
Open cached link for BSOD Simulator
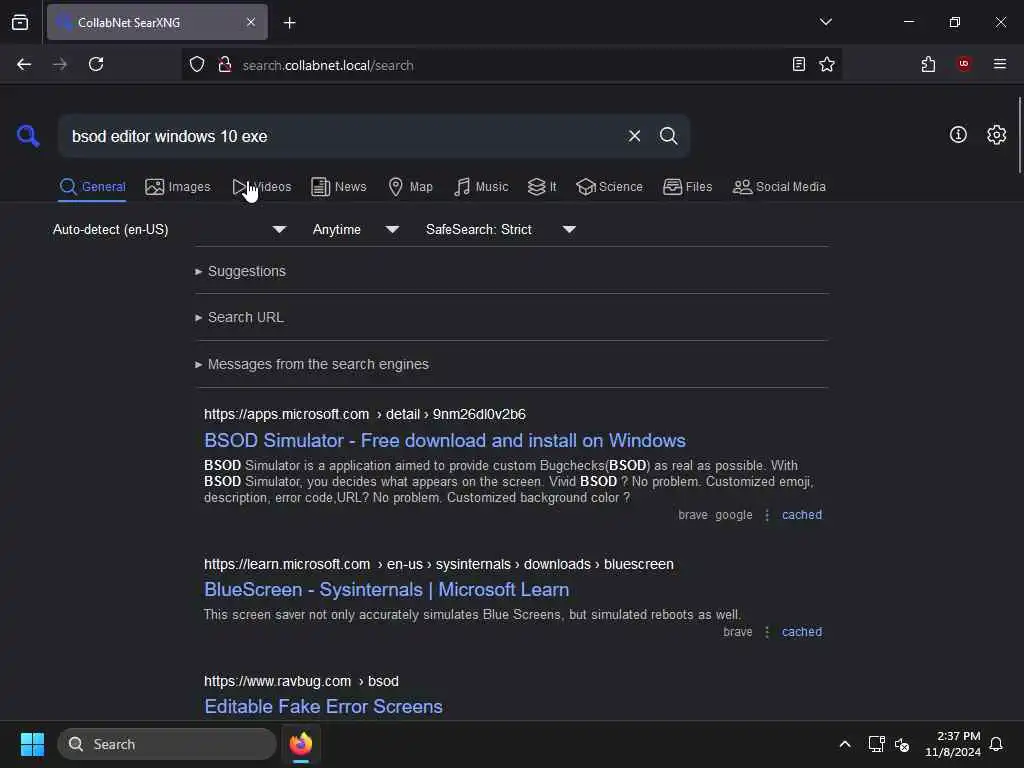(801, 515)
